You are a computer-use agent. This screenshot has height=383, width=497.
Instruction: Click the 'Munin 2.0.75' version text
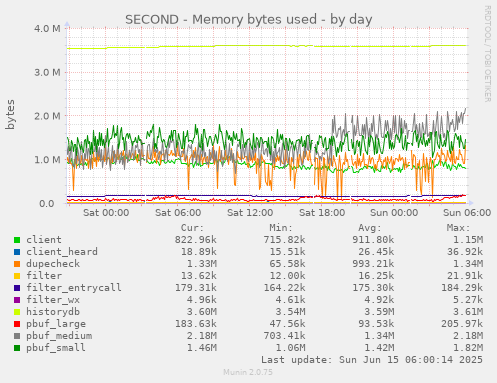248,372
